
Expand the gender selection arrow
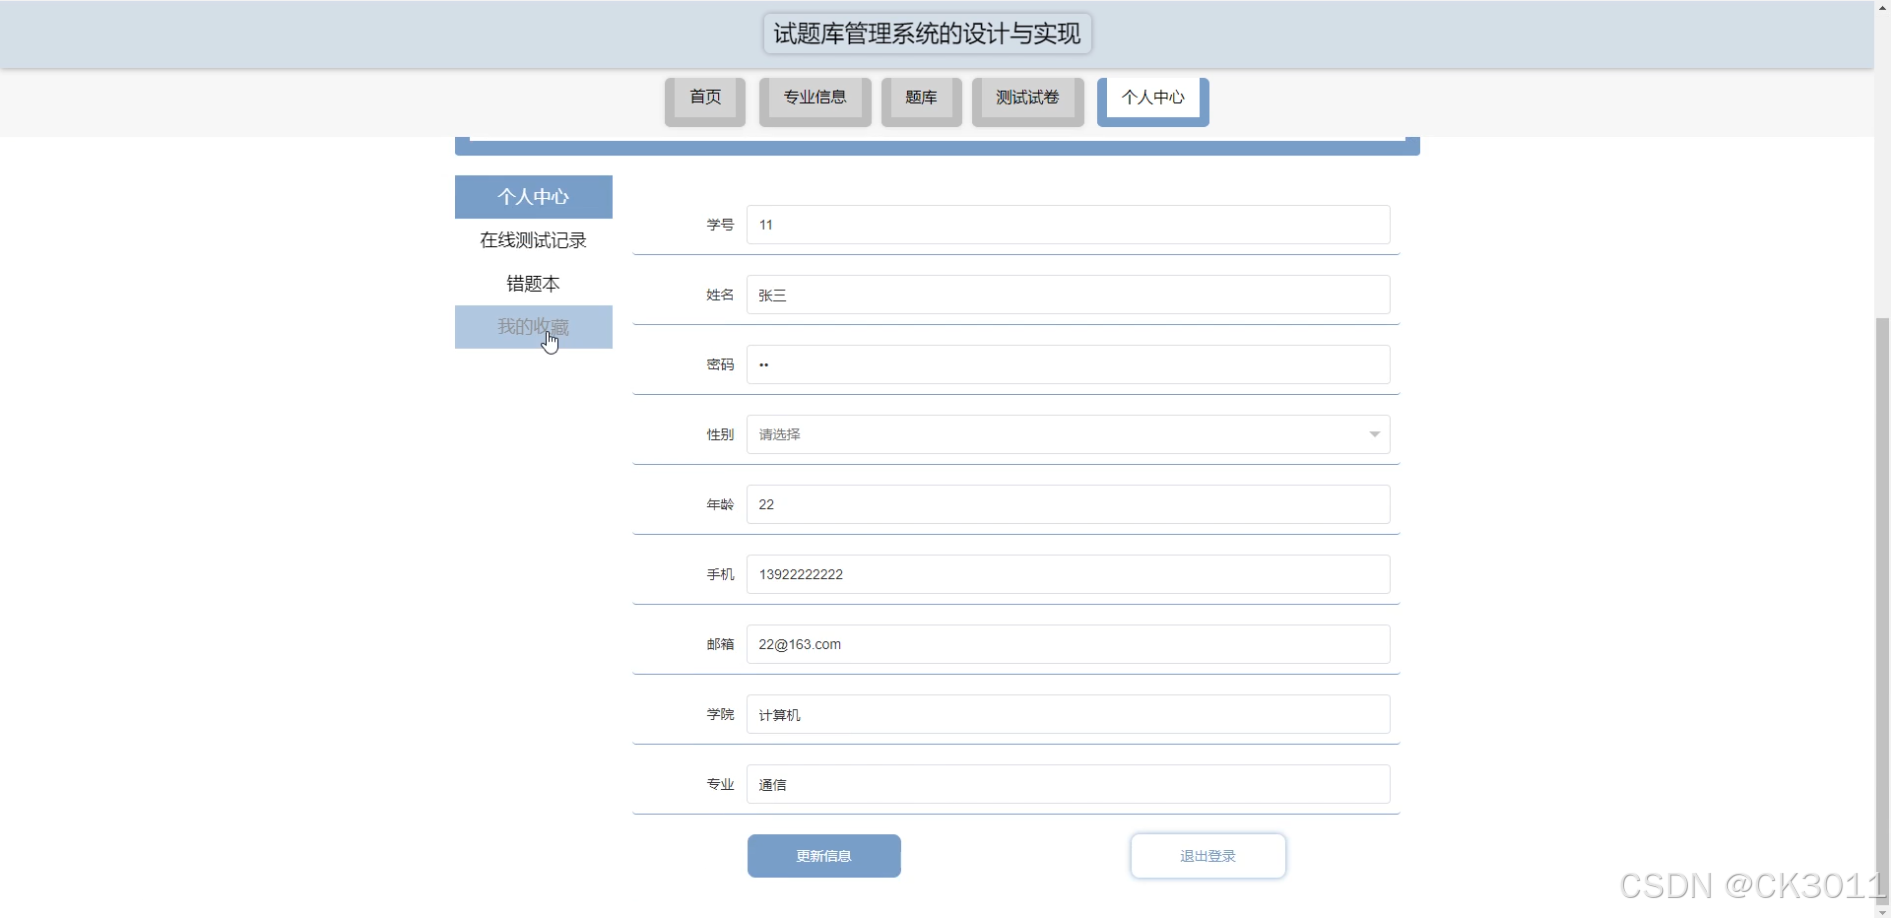tap(1375, 434)
